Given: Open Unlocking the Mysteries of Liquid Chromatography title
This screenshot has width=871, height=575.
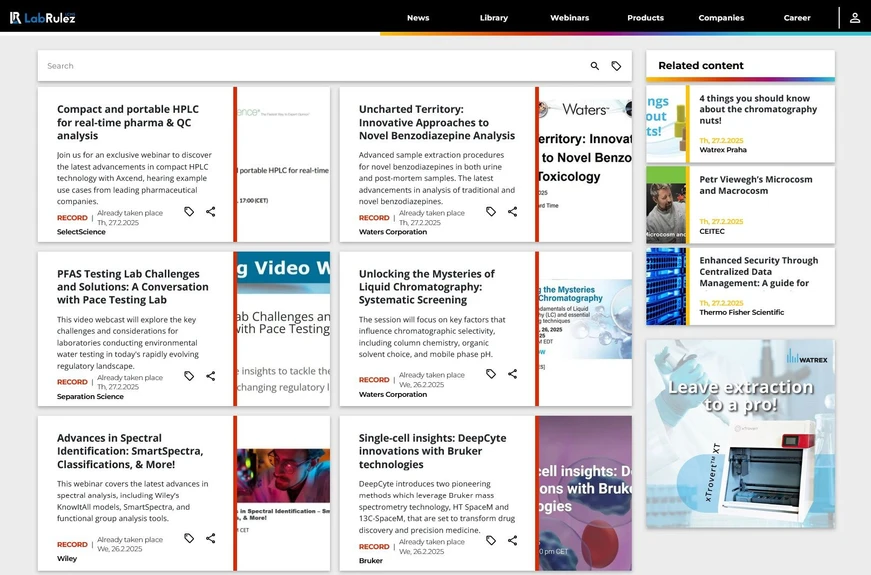Looking at the screenshot, I should 426,287.
